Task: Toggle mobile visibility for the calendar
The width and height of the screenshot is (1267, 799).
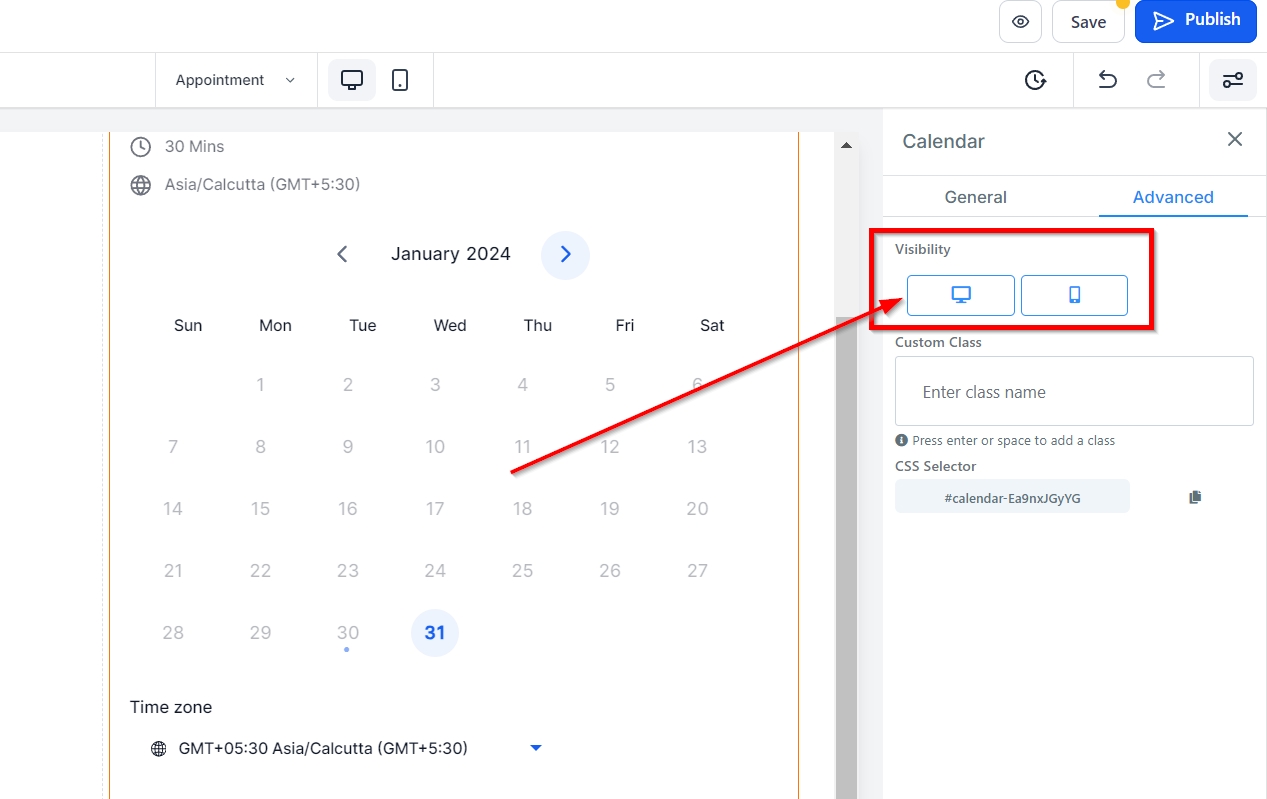Action: pyautogui.click(x=1074, y=295)
